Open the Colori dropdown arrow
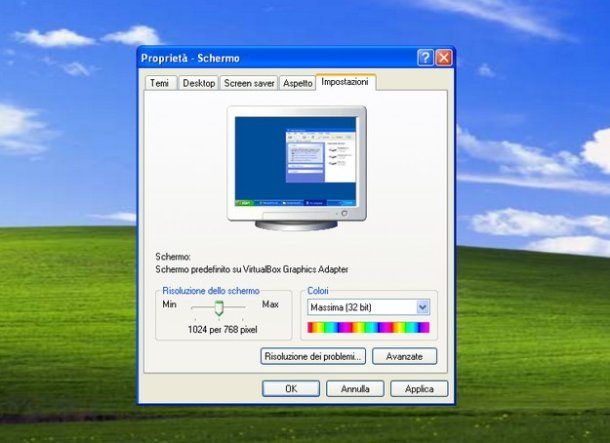Viewport: 610px width, 443px height. (x=423, y=307)
